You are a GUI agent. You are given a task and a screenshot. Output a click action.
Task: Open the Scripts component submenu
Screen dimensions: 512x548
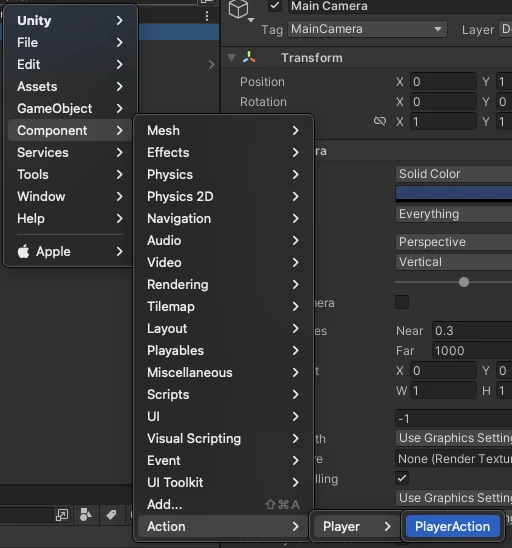pyautogui.click(x=223, y=395)
